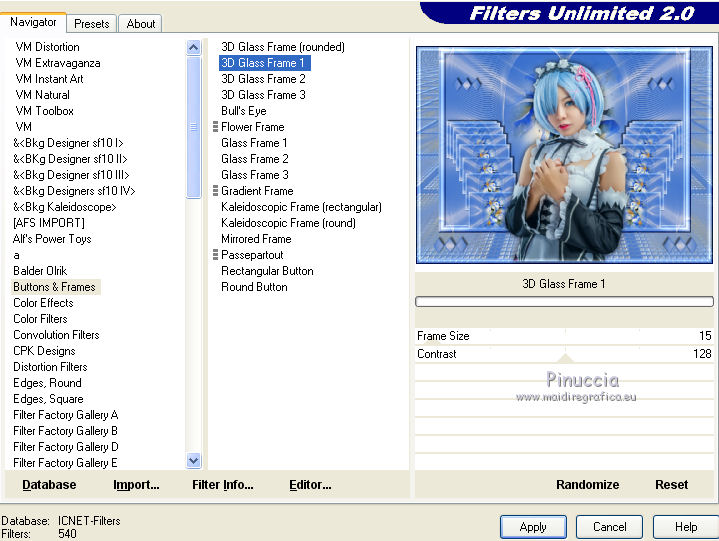Select Filter Factory Gallery D
This screenshot has width=719, height=541.
pos(66,447)
